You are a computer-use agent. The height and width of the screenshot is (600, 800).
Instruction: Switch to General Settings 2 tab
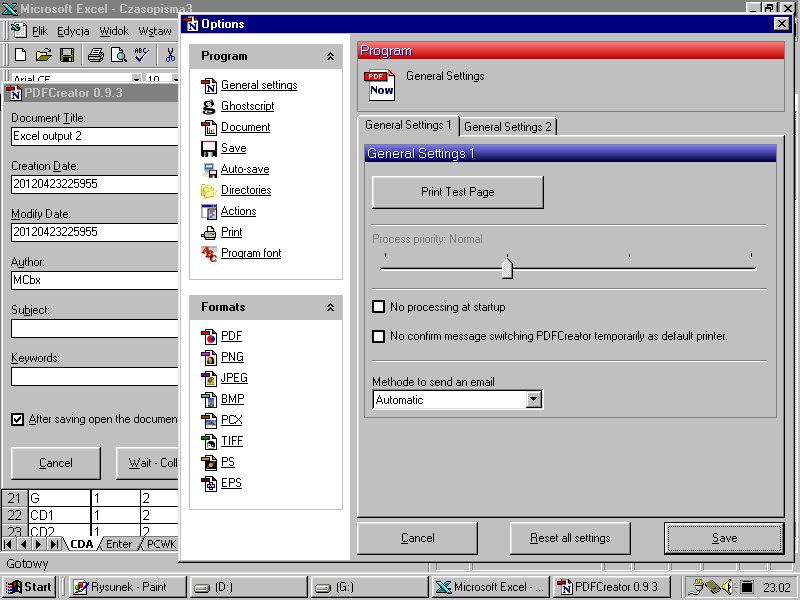[508, 127]
